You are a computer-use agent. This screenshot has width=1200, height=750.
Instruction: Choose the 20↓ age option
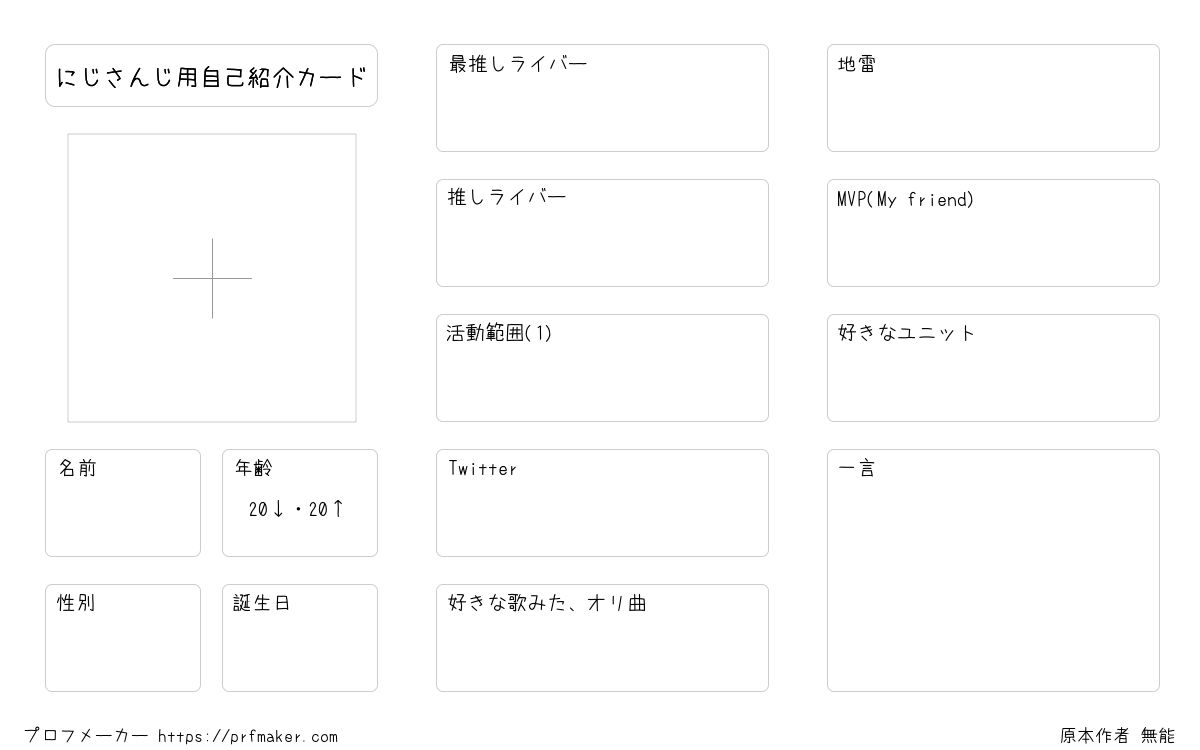(267, 509)
